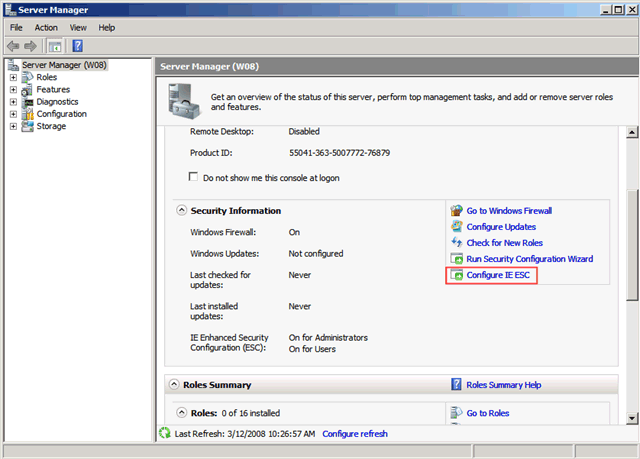Select Server Manager (W08) root tree label
The height and width of the screenshot is (459, 640).
64,65
